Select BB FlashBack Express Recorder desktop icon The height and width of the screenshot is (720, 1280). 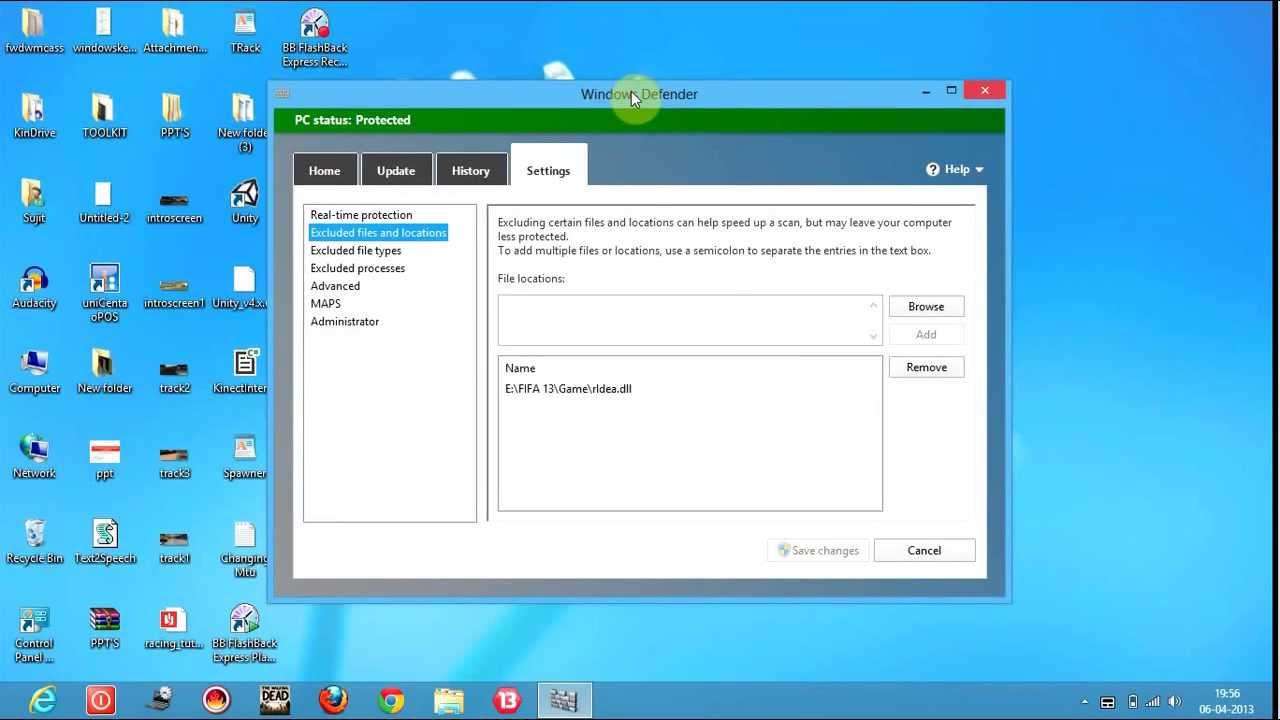pyautogui.click(x=314, y=38)
